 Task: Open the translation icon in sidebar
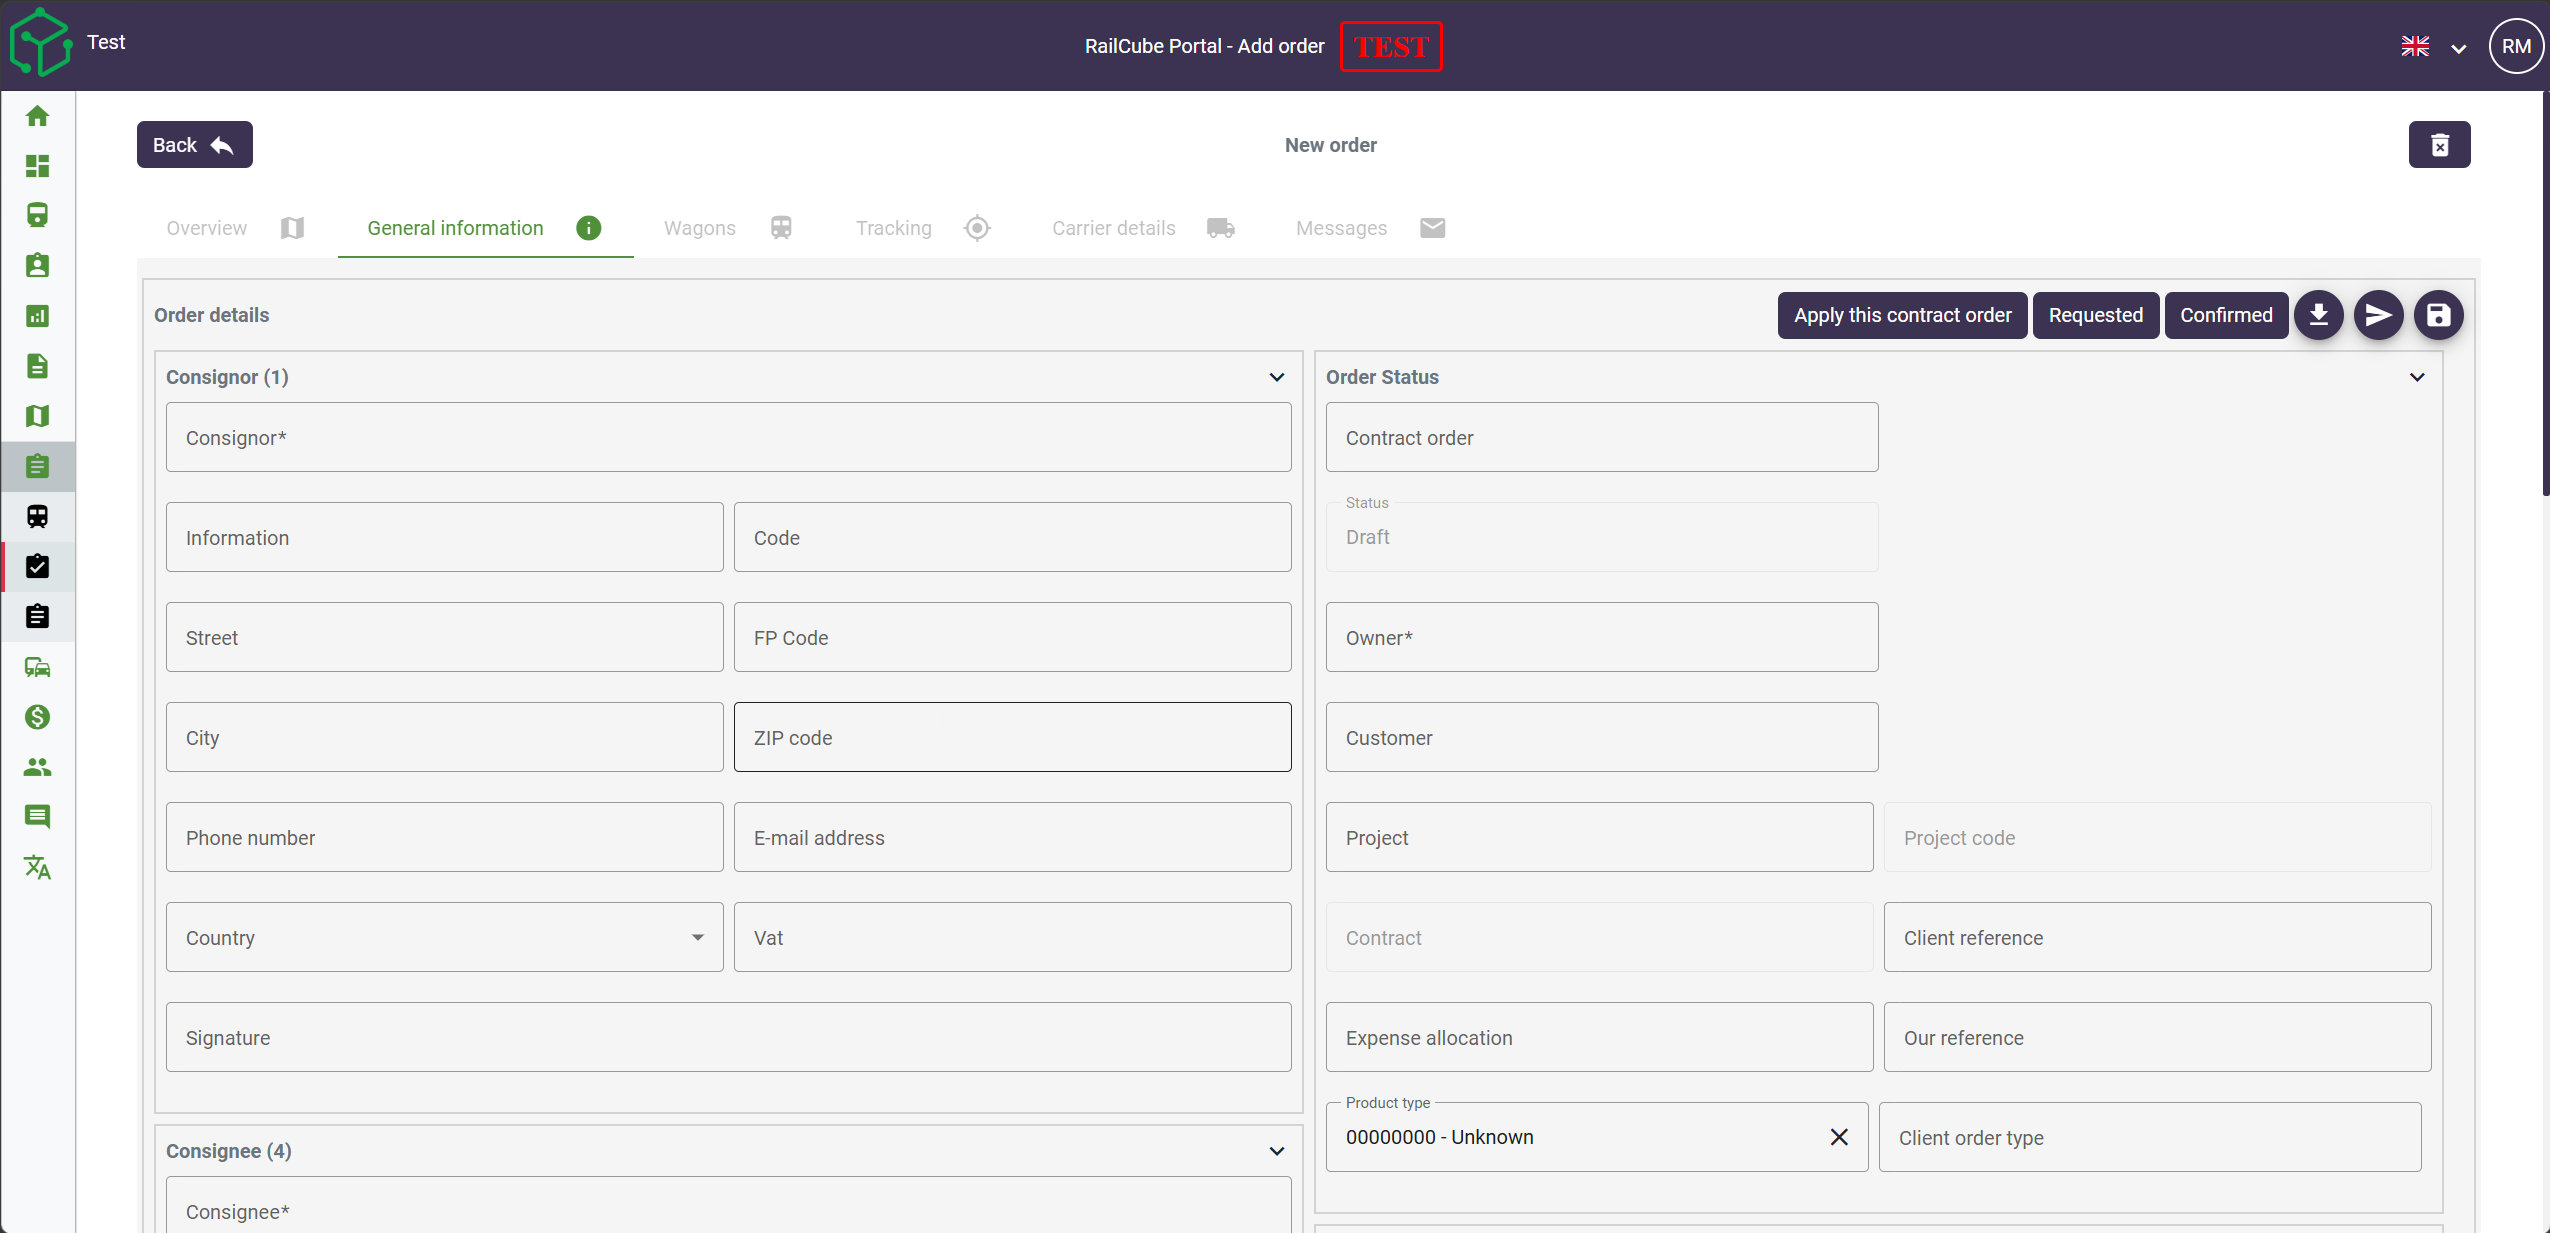pyautogui.click(x=37, y=867)
